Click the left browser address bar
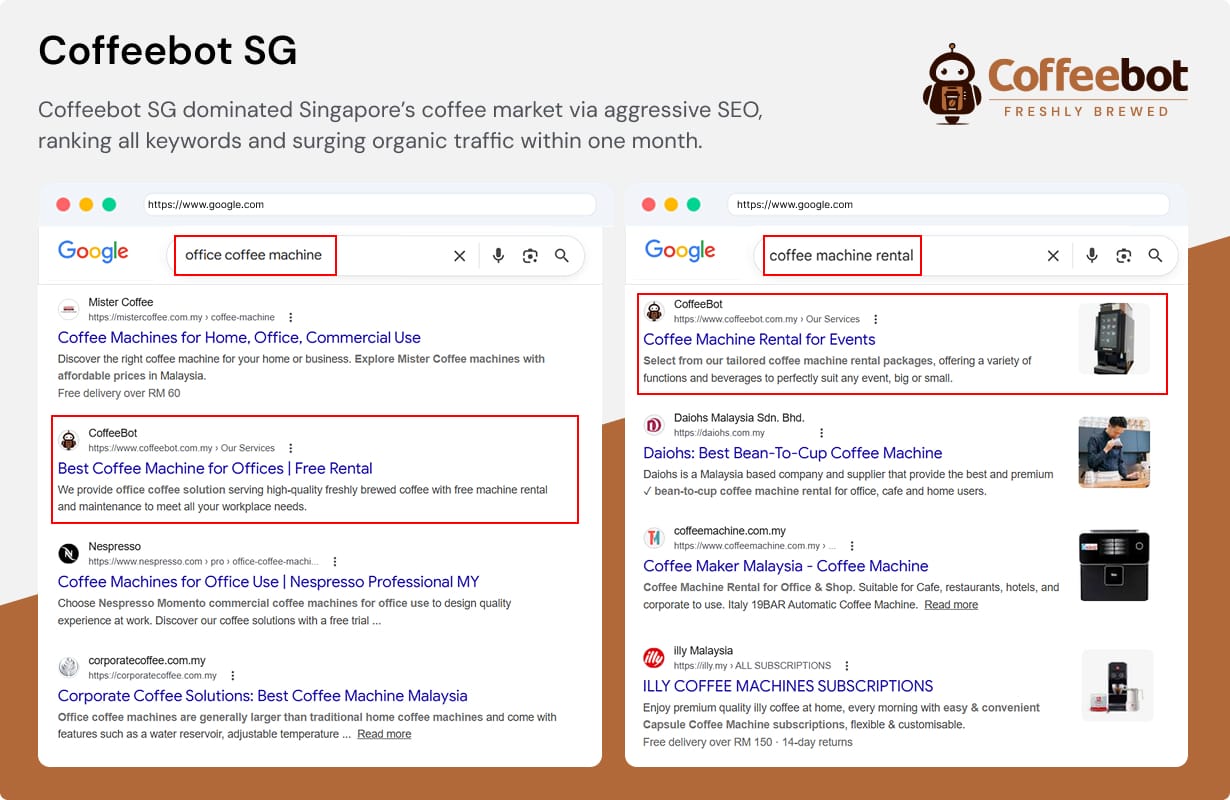The image size is (1230, 800). 369,204
